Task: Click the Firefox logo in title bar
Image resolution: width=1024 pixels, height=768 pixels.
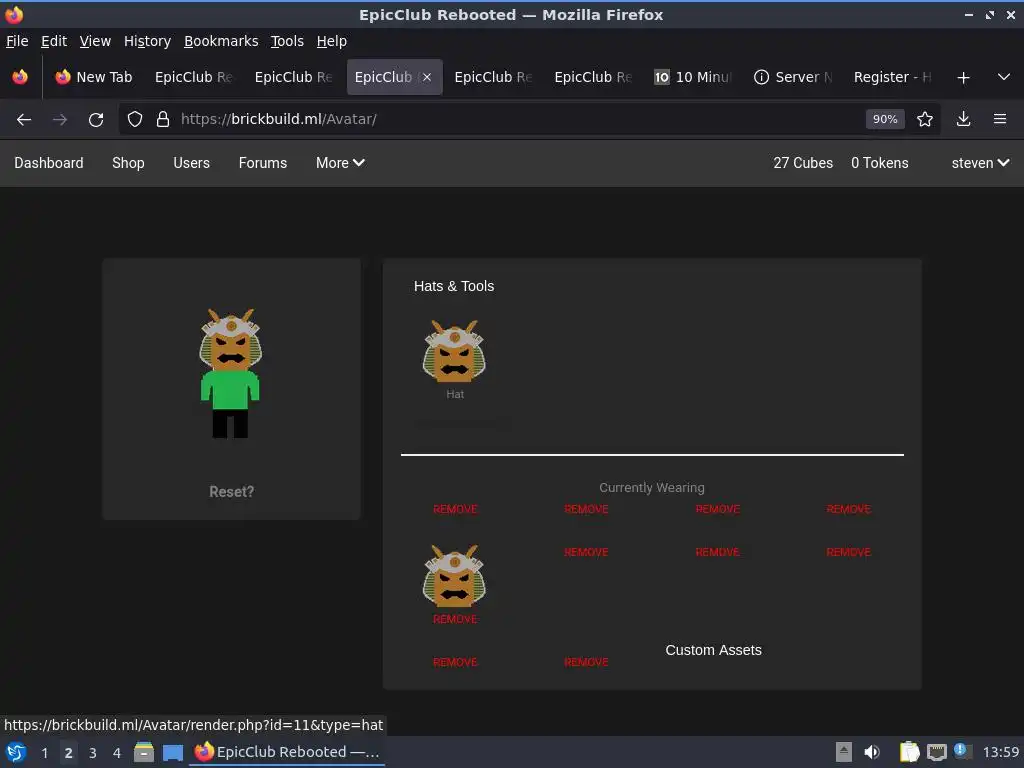Action: pyautogui.click(x=14, y=14)
